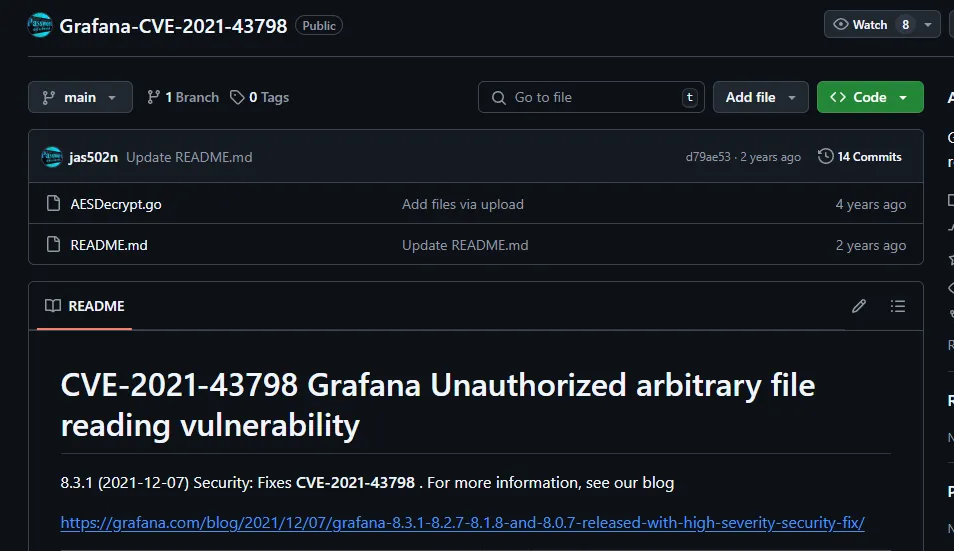
Task: Click the file icon next to AESDecrypt.go
Action: pos(53,204)
